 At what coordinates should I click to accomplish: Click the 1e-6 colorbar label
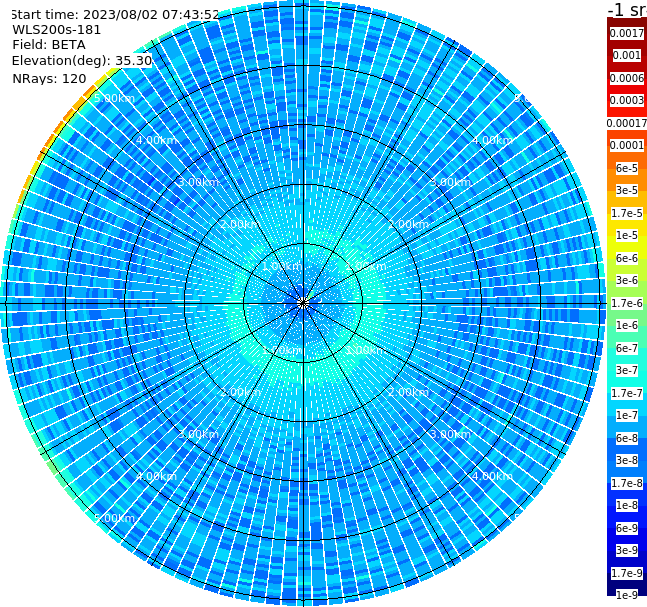pyautogui.click(x=627, y=325)
